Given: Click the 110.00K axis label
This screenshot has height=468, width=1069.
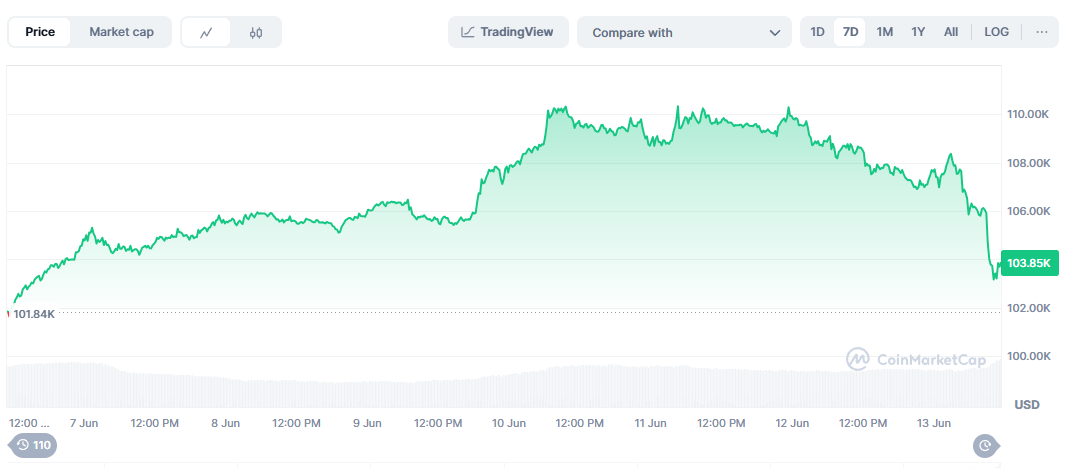Looking at the screenshot, I should coord(1028,115).
